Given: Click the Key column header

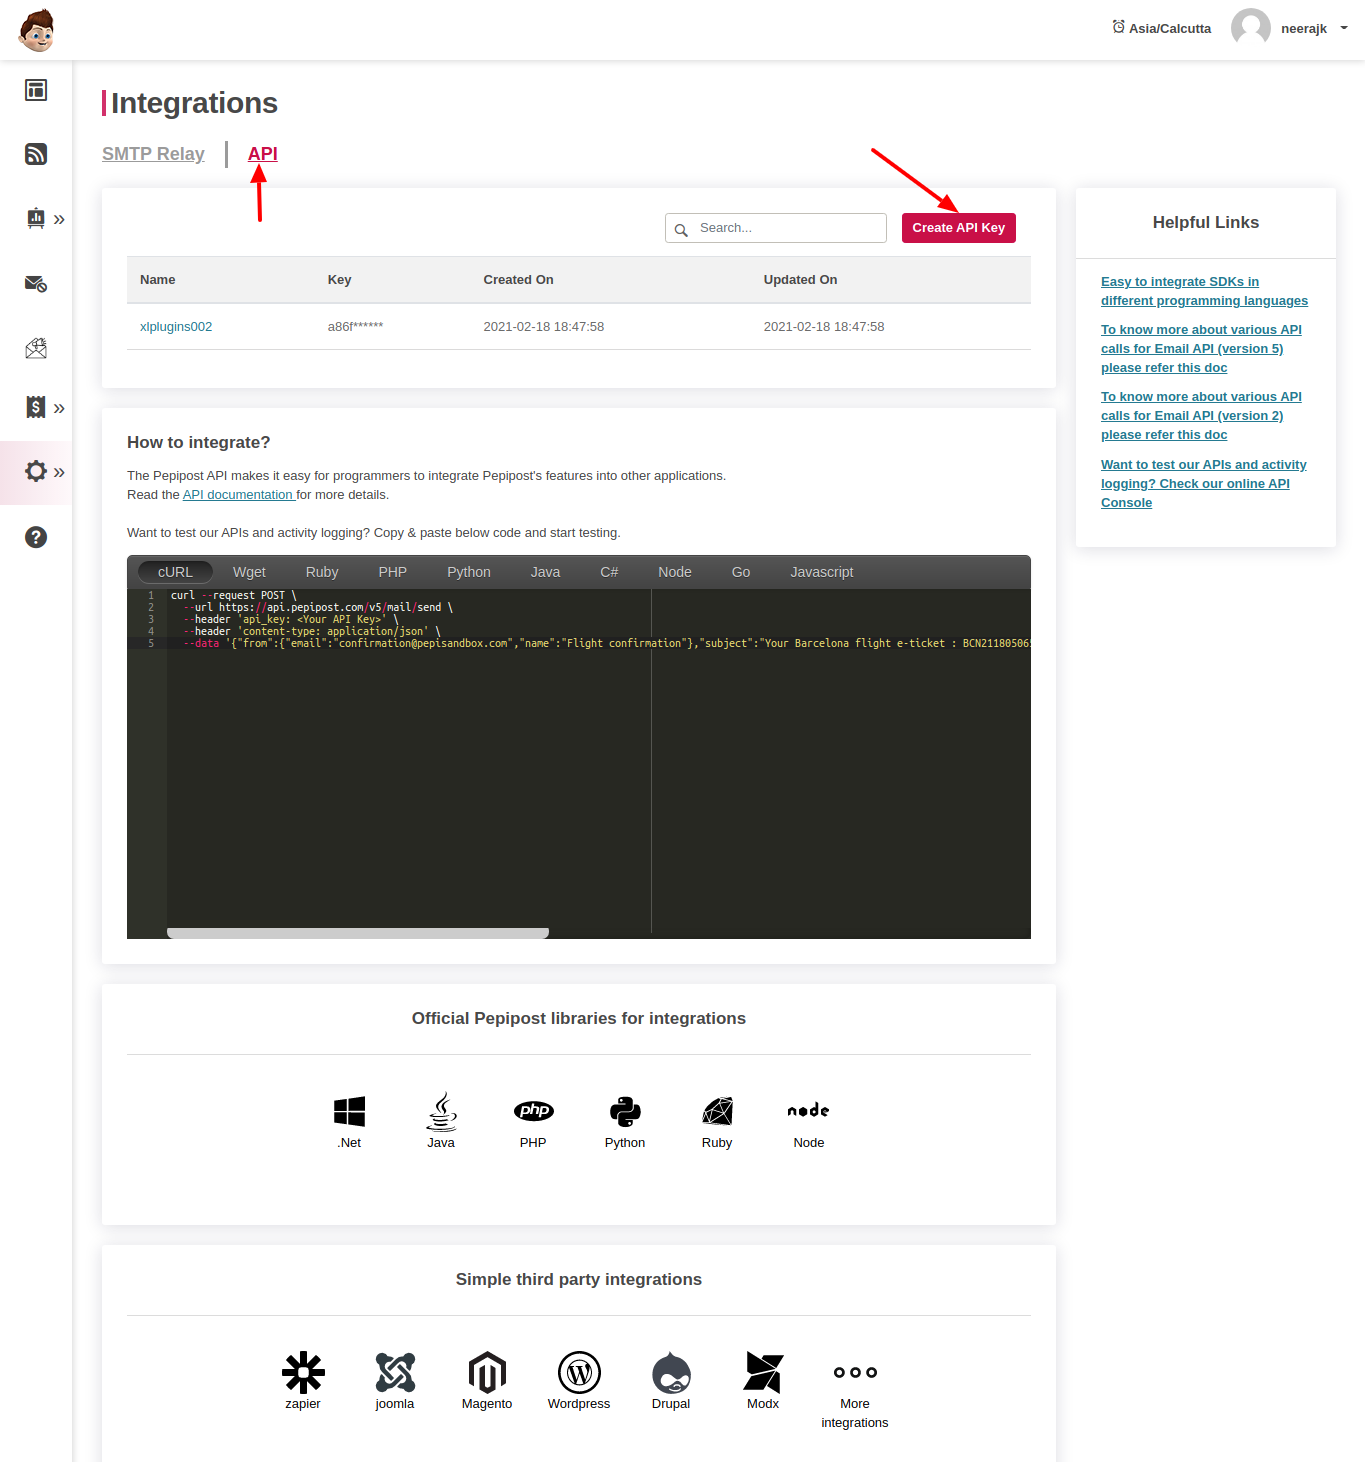Looking at the screenshot, I should tap(339, 280).
